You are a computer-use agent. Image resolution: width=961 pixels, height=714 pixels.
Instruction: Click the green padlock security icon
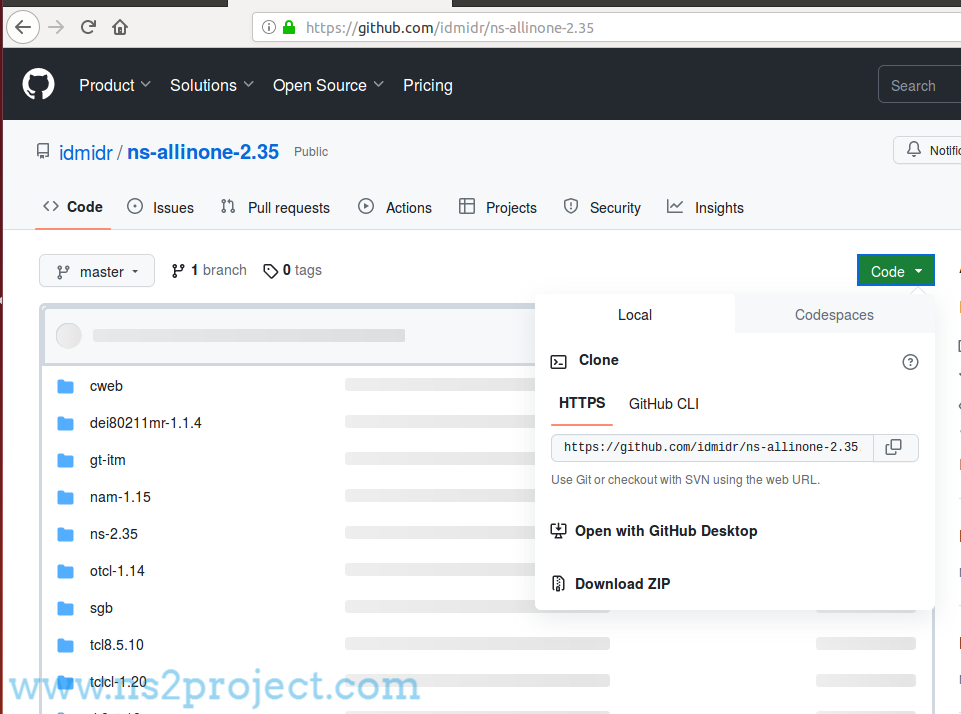289,28
